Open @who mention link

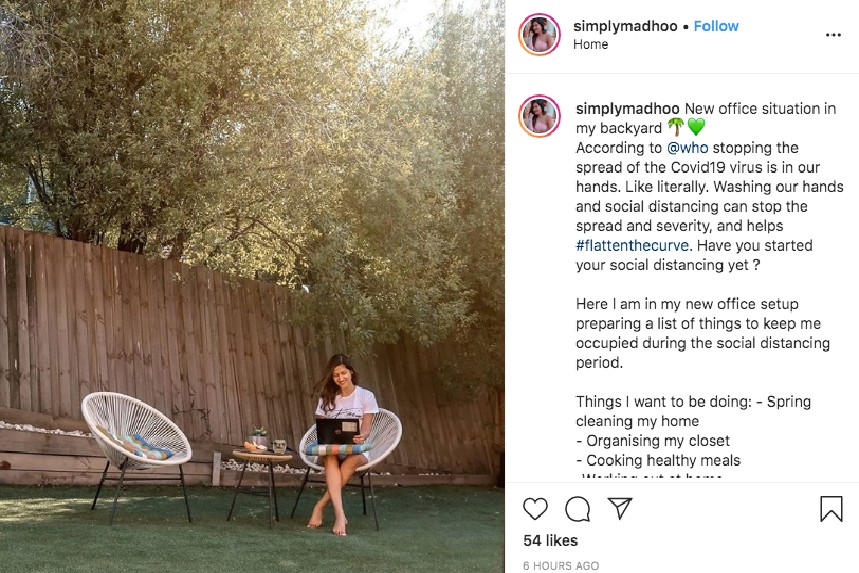click(x=688, y=148)
